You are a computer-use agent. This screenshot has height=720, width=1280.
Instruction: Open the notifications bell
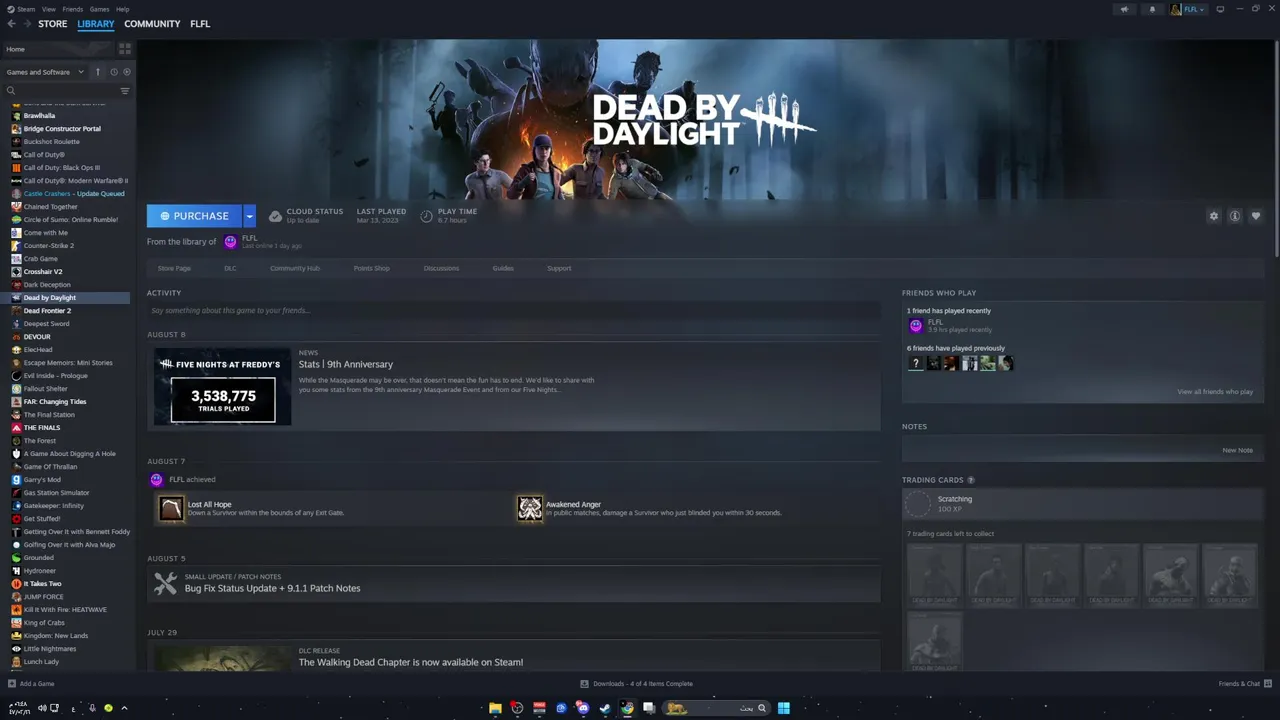click(x=1152, y=9)
